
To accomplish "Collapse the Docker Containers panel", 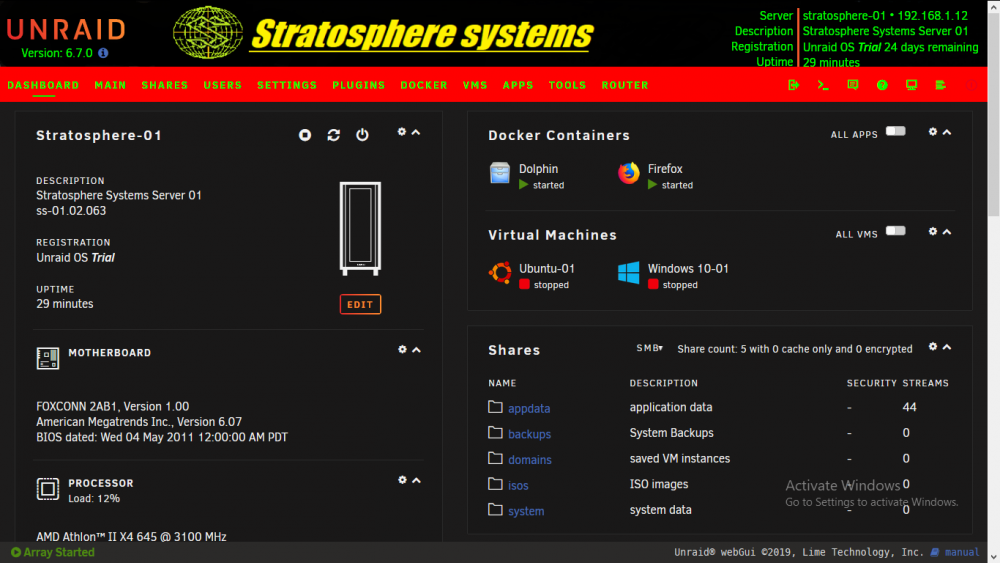I will click(x=947, y=132).
